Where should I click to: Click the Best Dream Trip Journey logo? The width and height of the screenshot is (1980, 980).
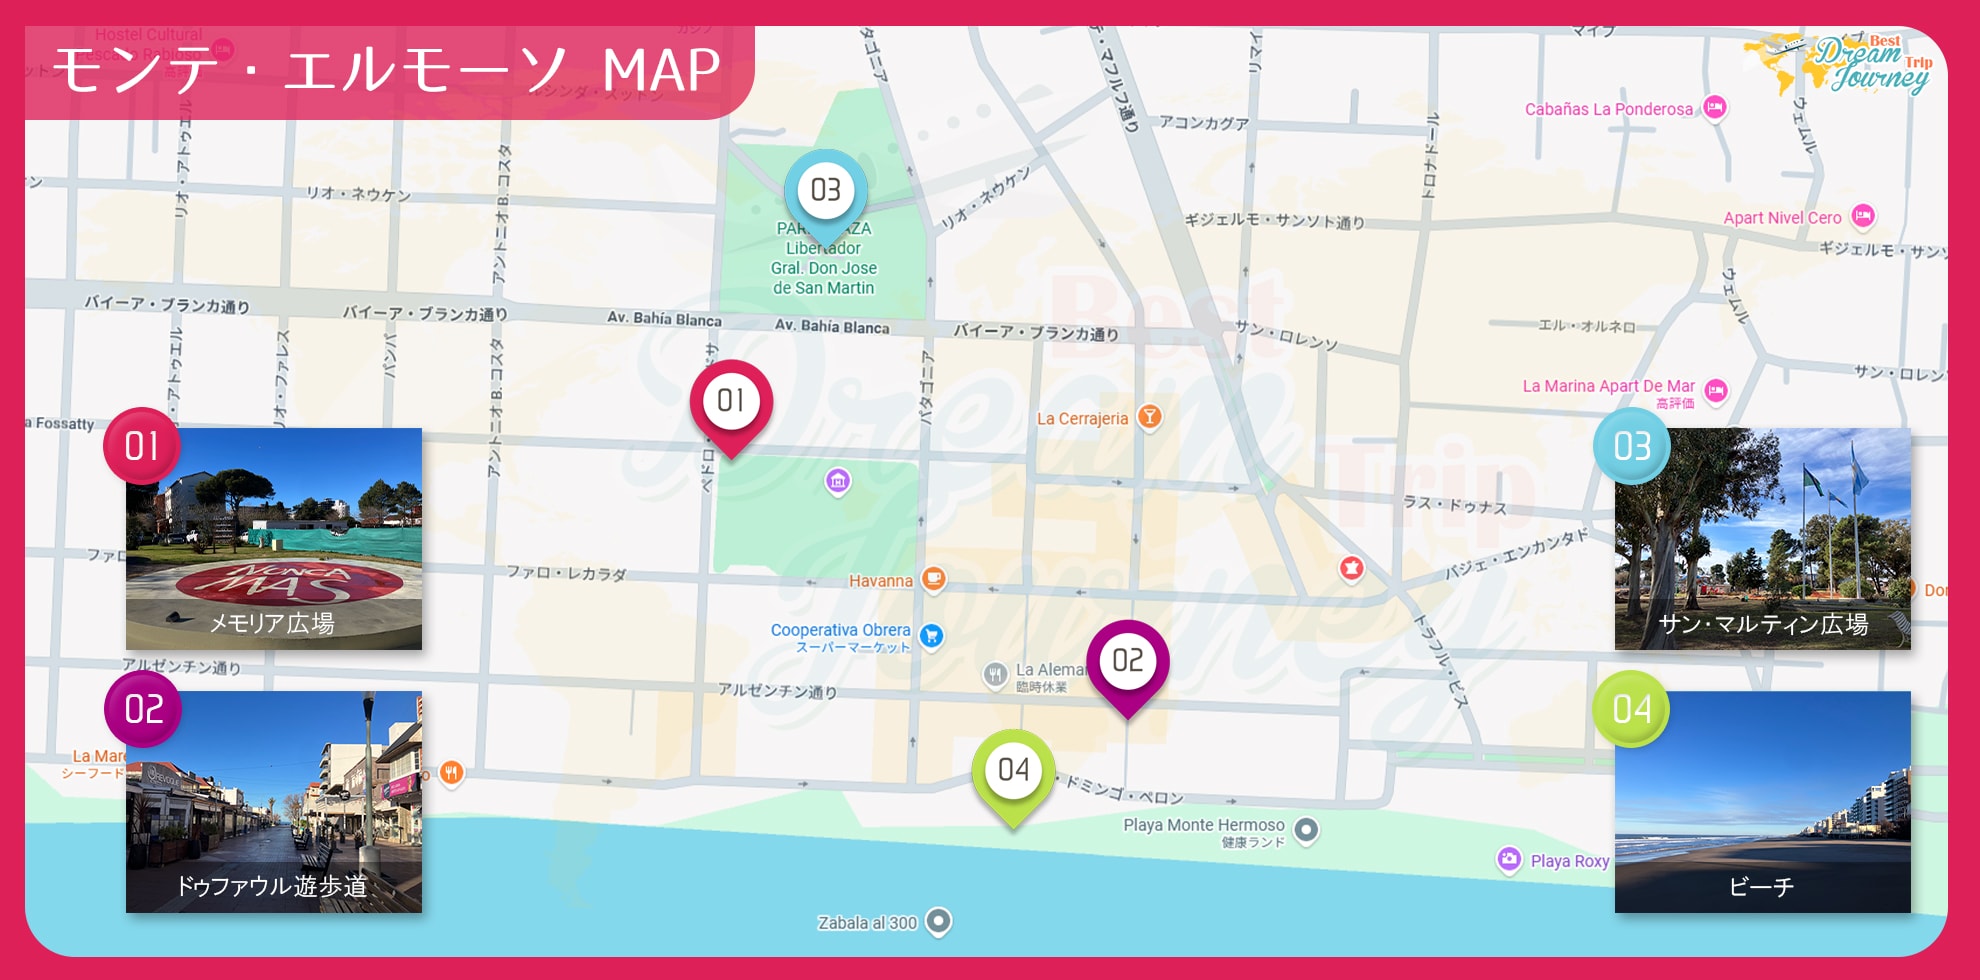(1840, 64)
